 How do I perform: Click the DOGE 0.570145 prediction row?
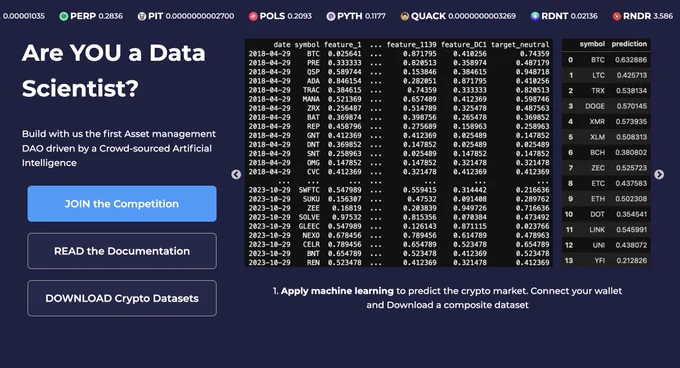pos(606,106)
